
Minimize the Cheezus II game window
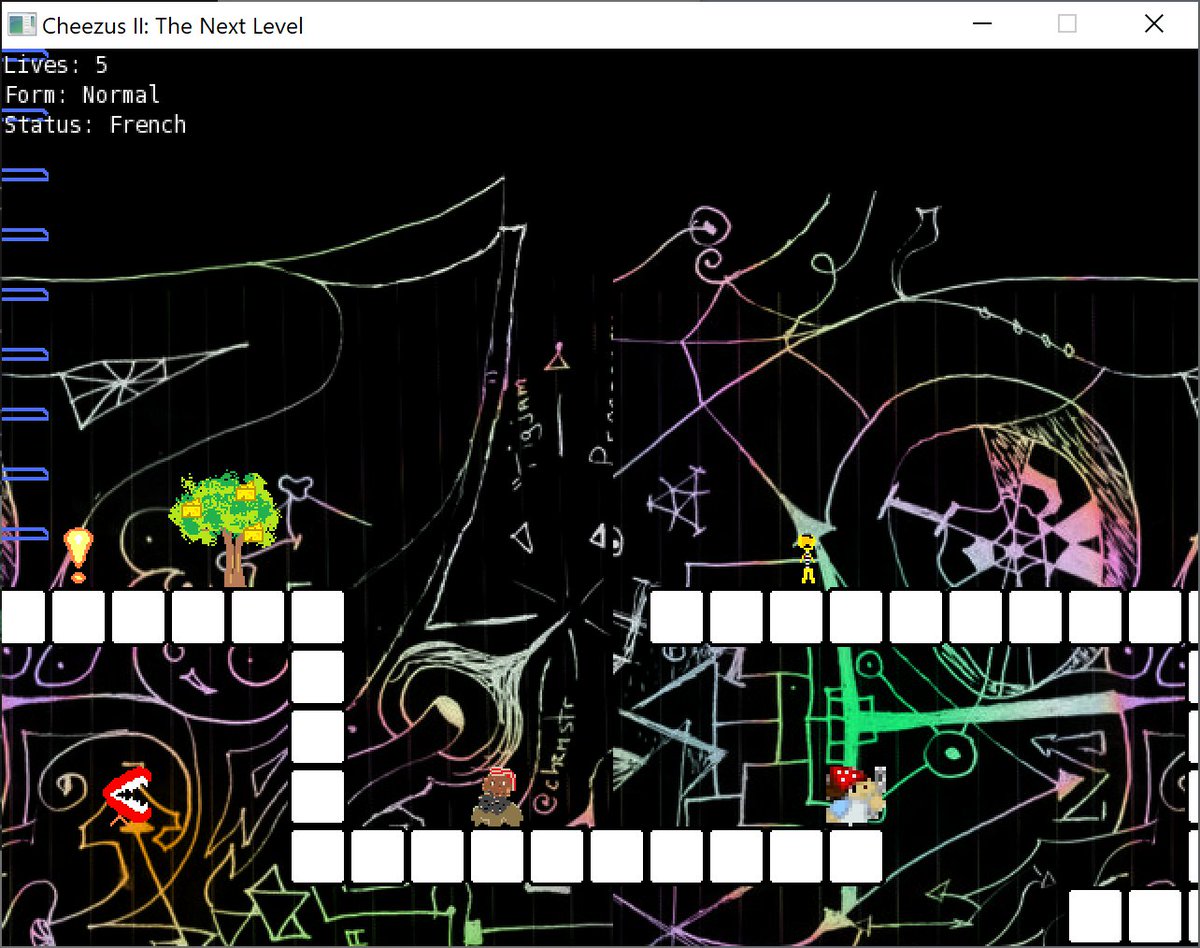pos(983,24)
